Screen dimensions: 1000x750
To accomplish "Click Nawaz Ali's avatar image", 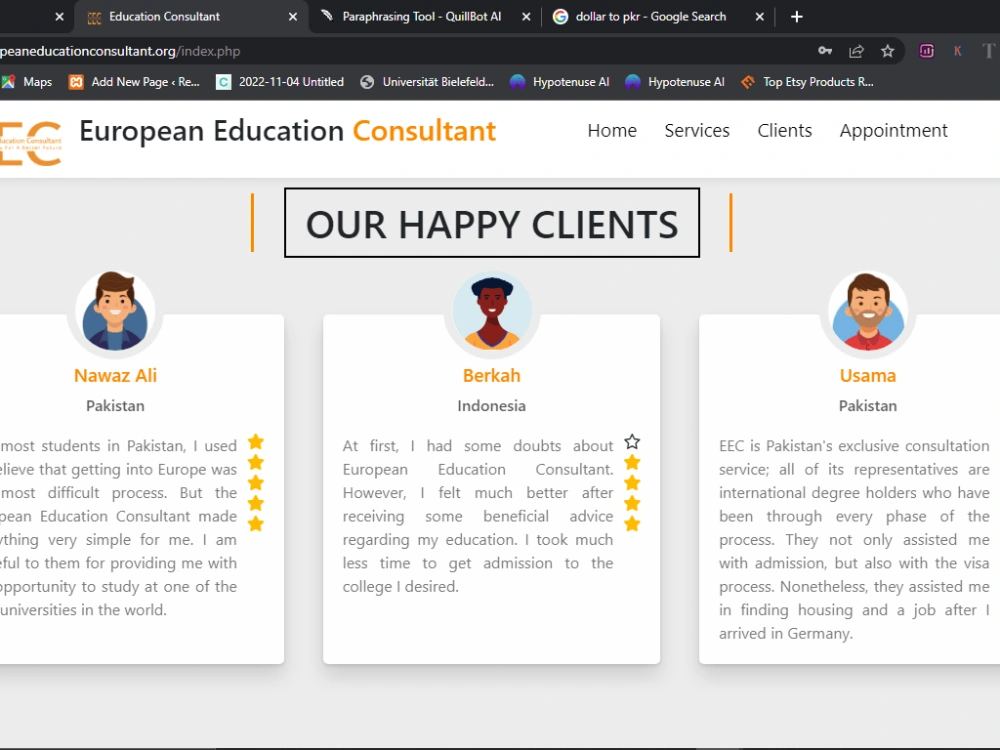I will [115, 312].
